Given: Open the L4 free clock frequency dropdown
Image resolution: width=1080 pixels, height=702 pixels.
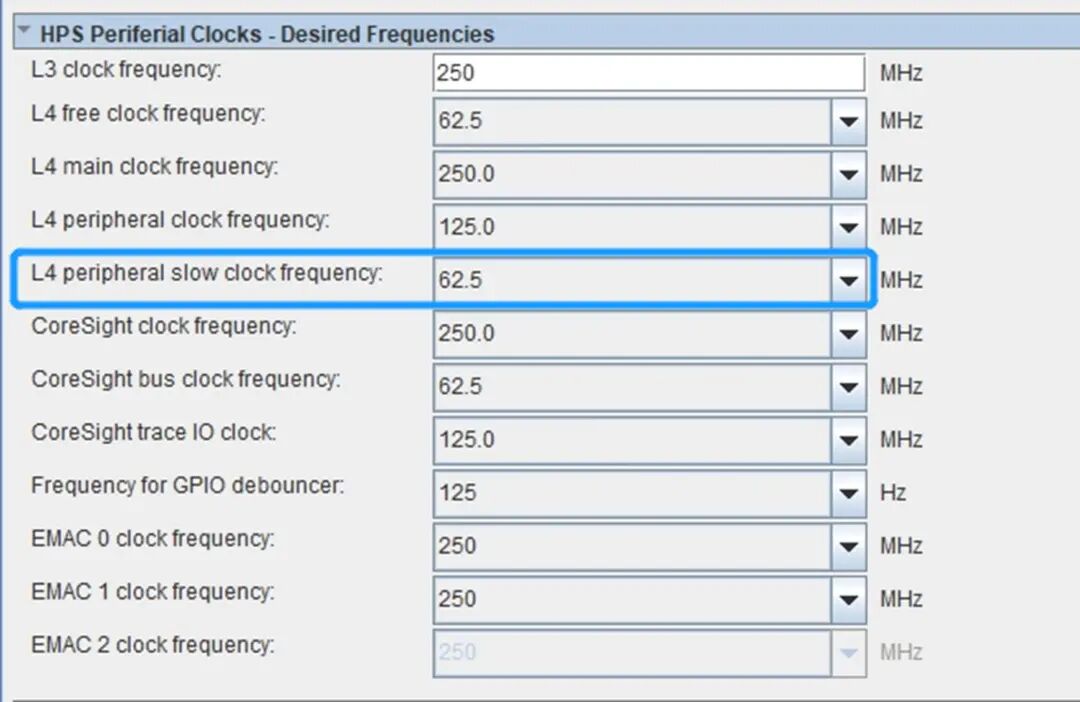Looking at the screenshot, I should tap(849, 121).
